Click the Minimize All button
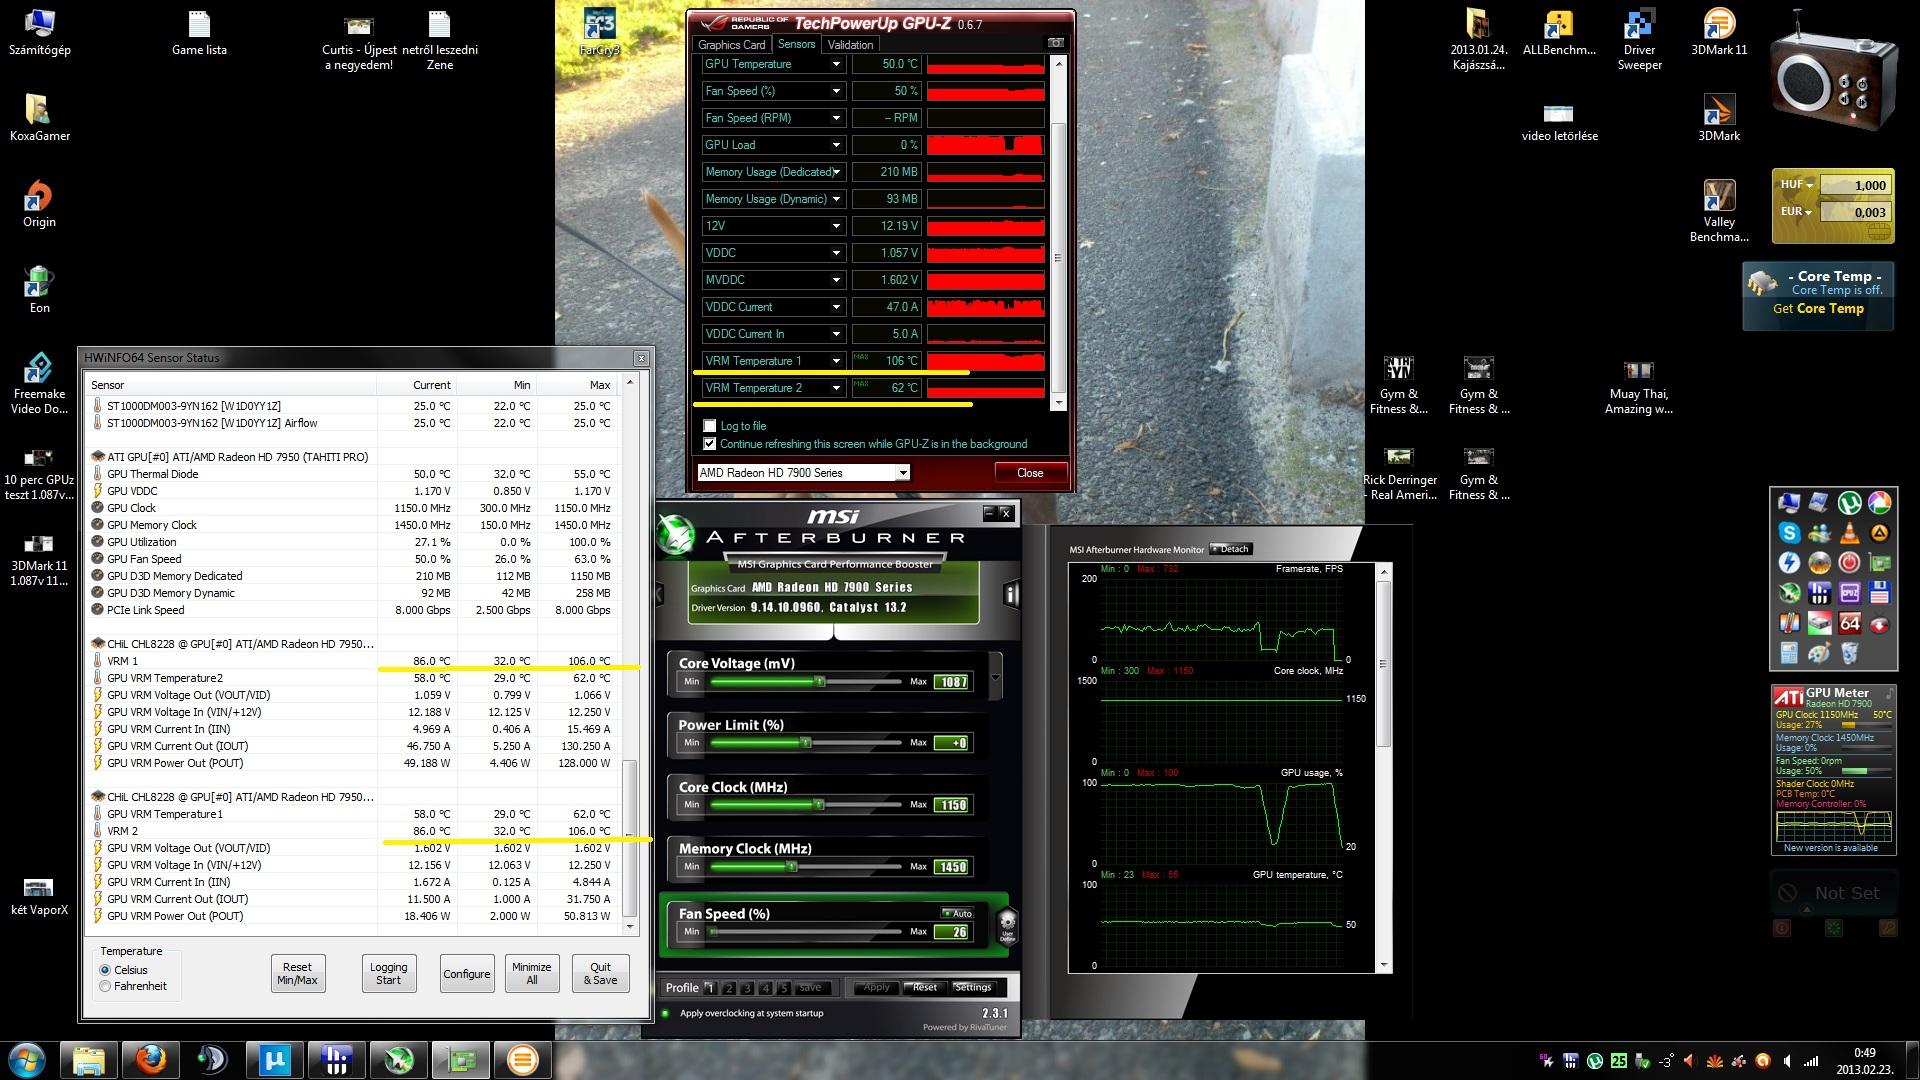The width and height of the screenshot is (1920, 1080). pyautogui.click(x=531, y=973)
